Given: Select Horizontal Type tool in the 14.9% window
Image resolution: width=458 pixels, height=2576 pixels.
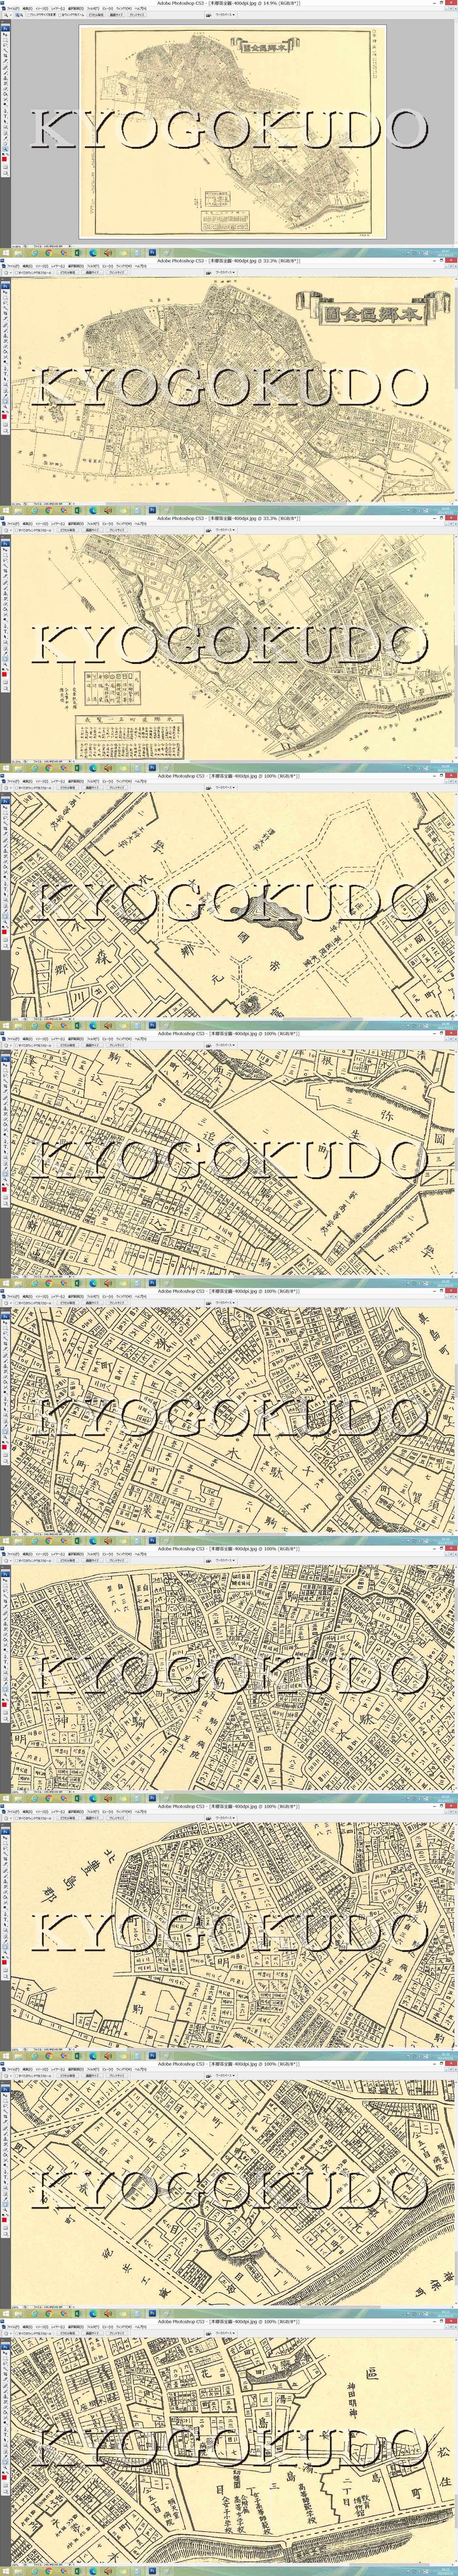Looking at the screenshot, I should pos(5,116).
